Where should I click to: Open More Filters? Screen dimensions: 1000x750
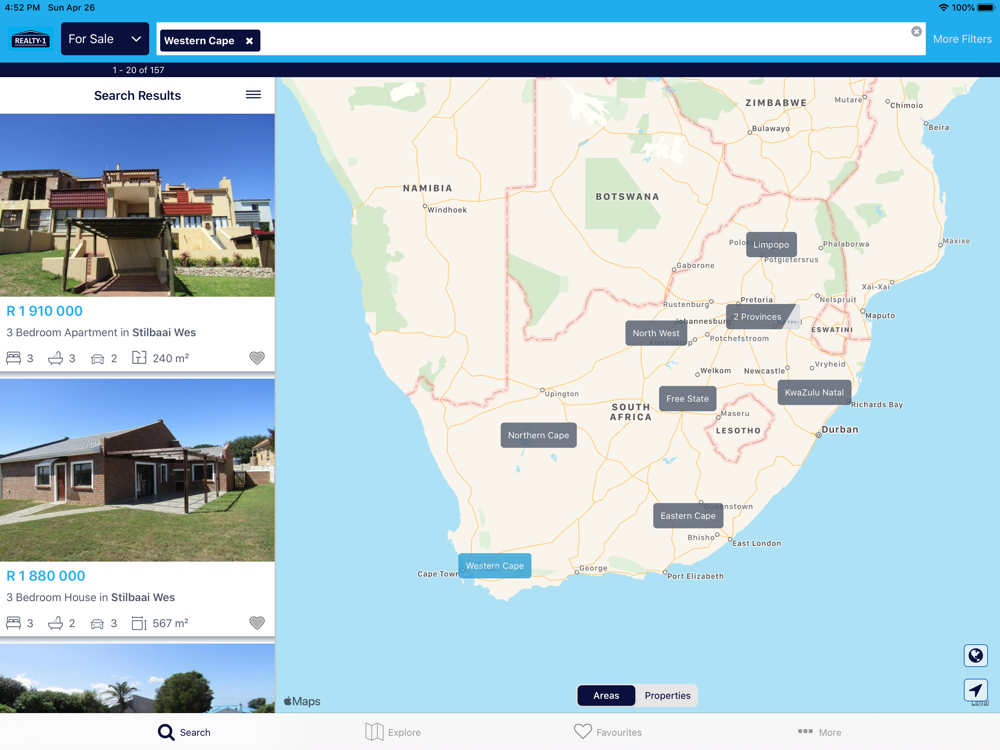[x=962, y=39]
